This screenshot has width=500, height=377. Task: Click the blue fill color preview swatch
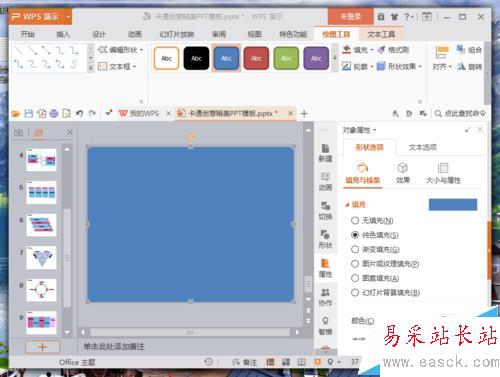(x=453, y=204)
